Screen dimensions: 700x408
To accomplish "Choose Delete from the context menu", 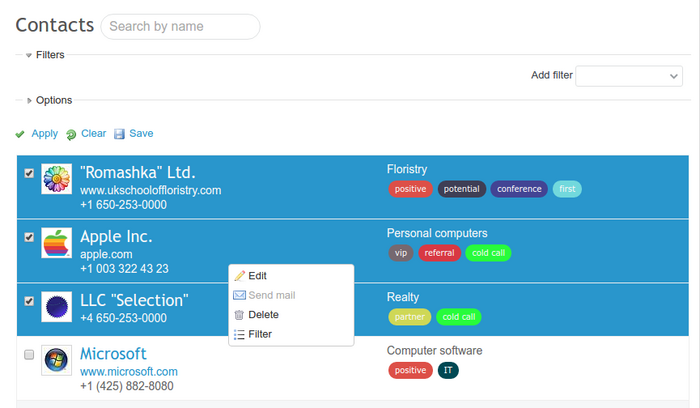I will pyautogui.click(x=263, y=315).
